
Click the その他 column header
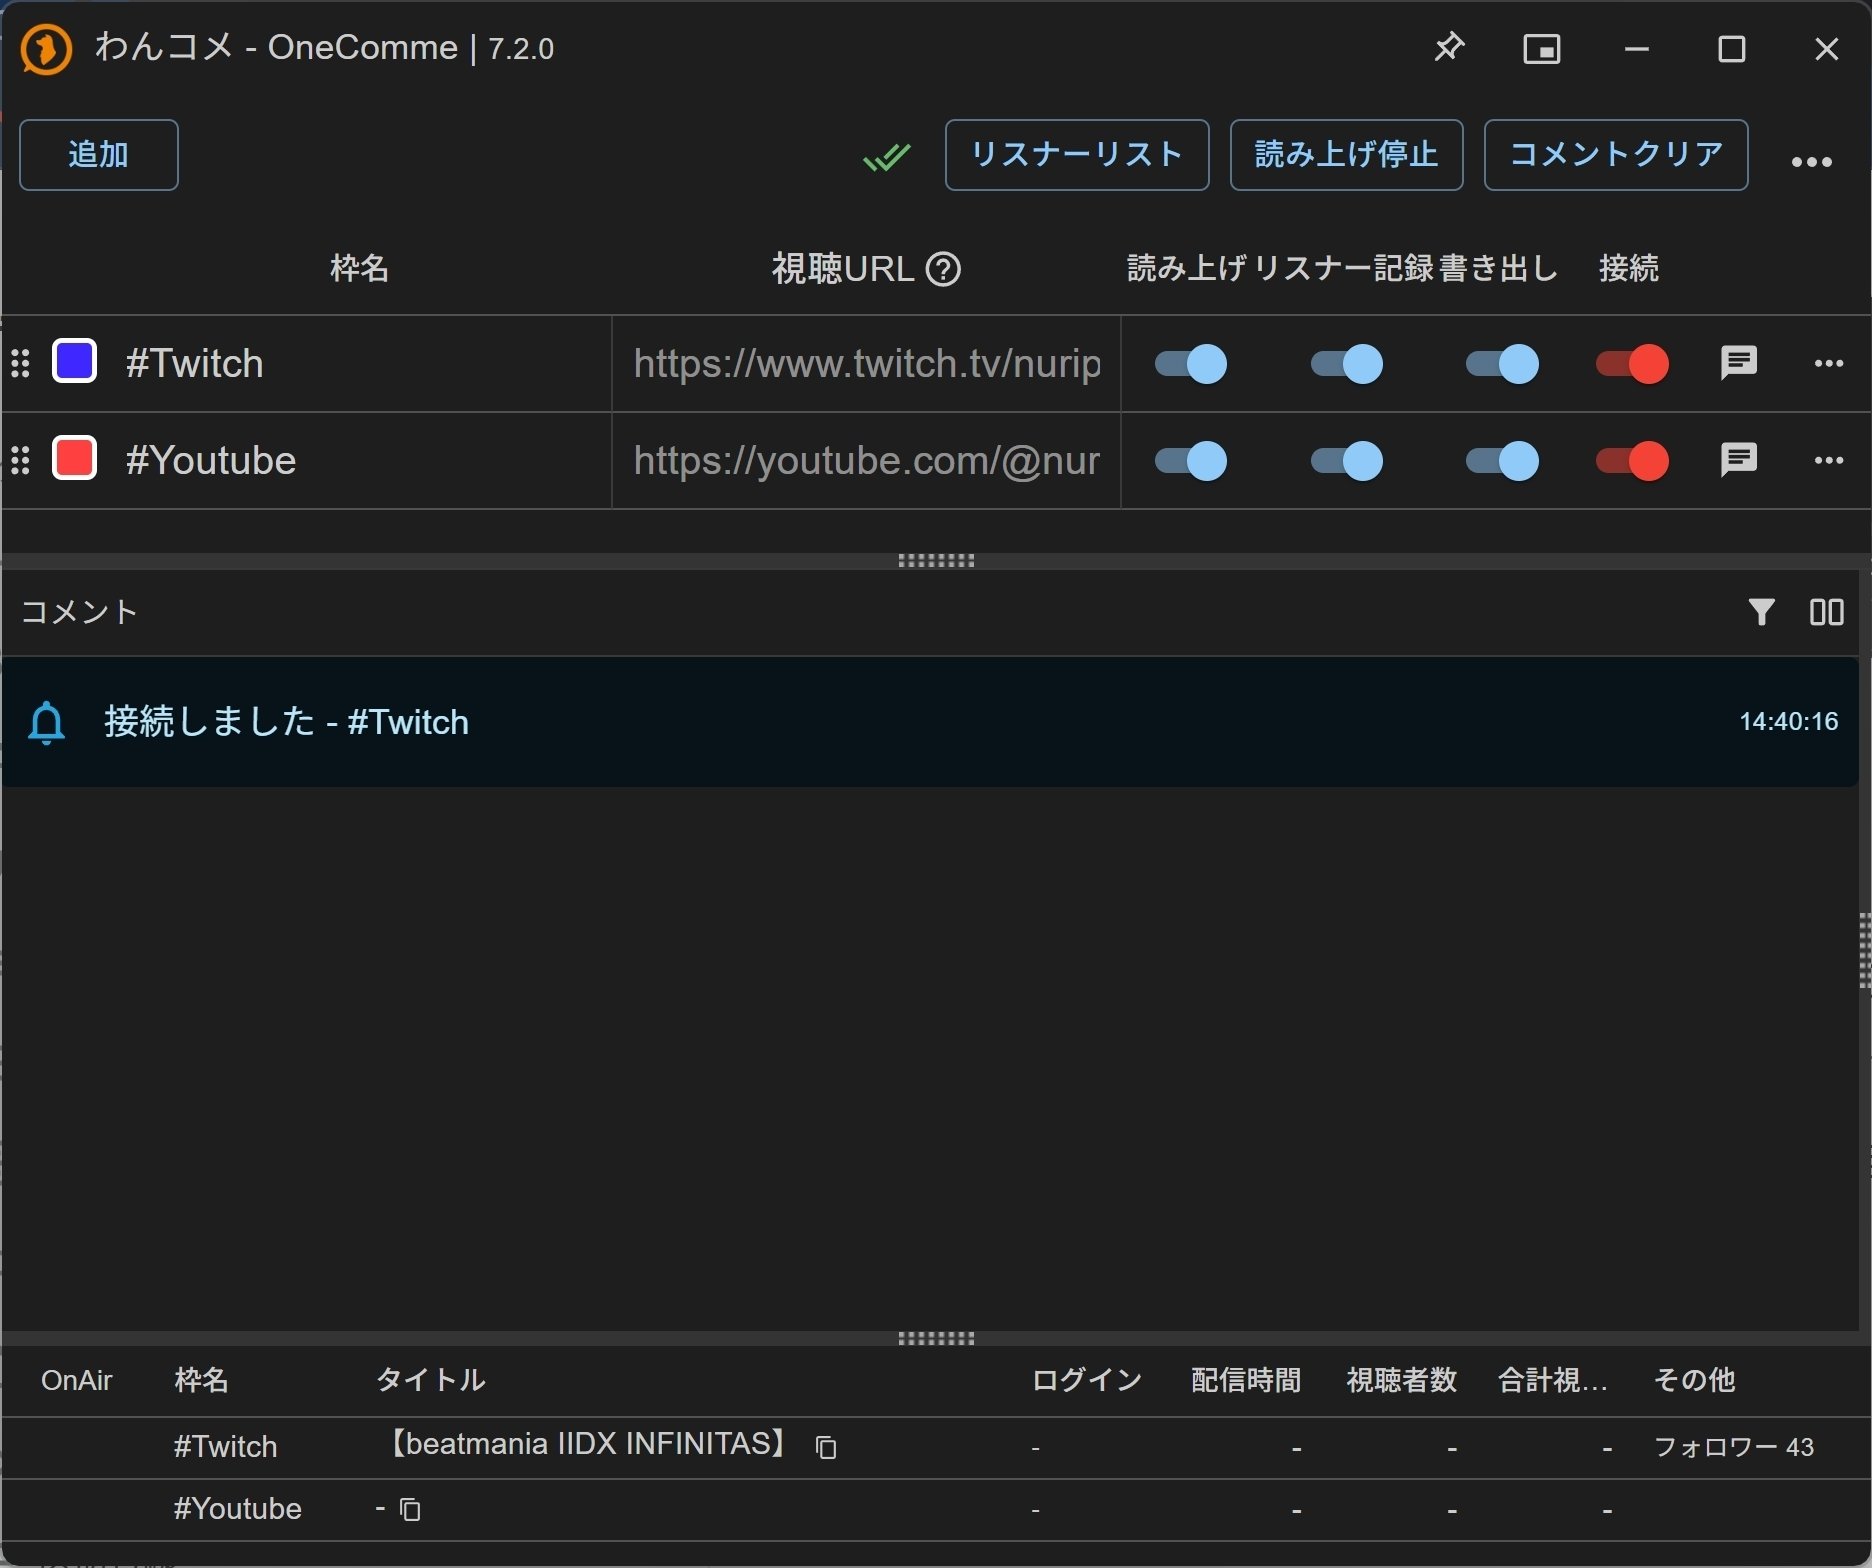pos(1694,1381)
